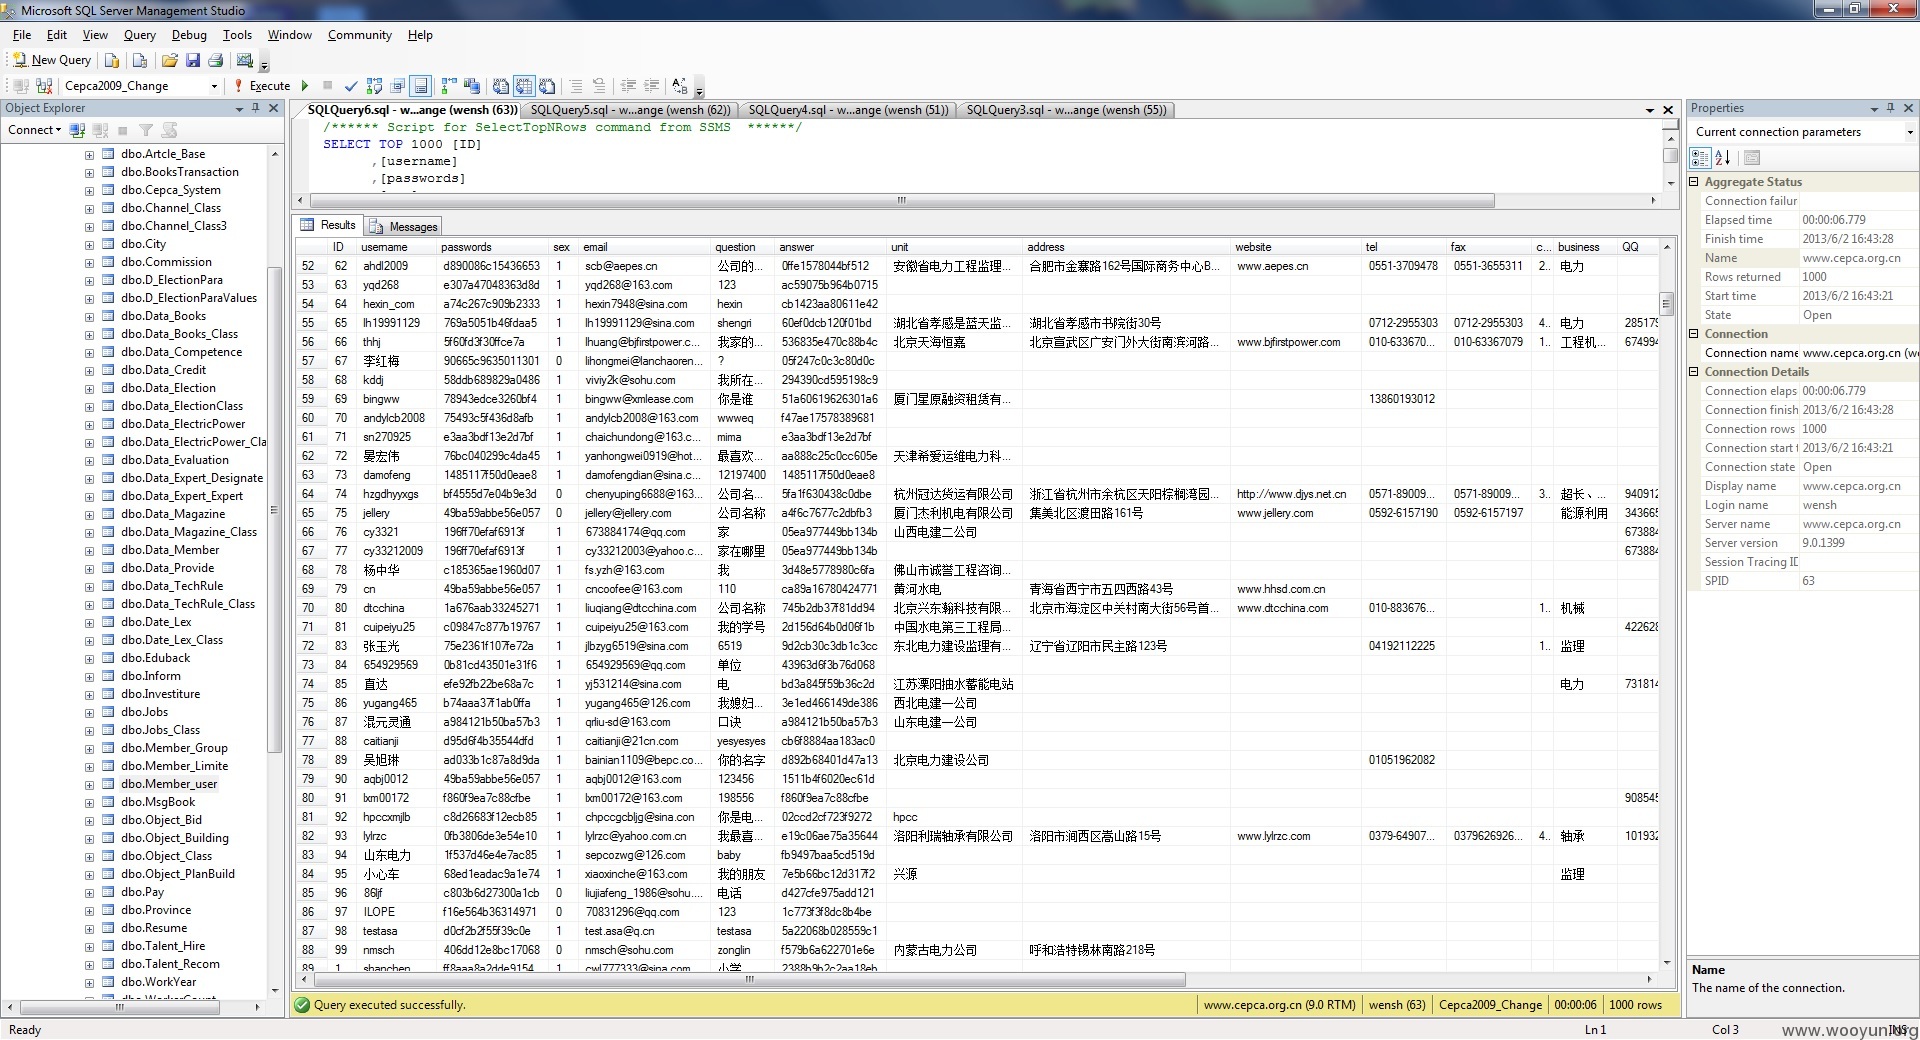Image resolution: width=1920 pixels, height=1040 pixels.
Task: Open active files dropdown arrow beside query tabs
Action: [1650, 110]
